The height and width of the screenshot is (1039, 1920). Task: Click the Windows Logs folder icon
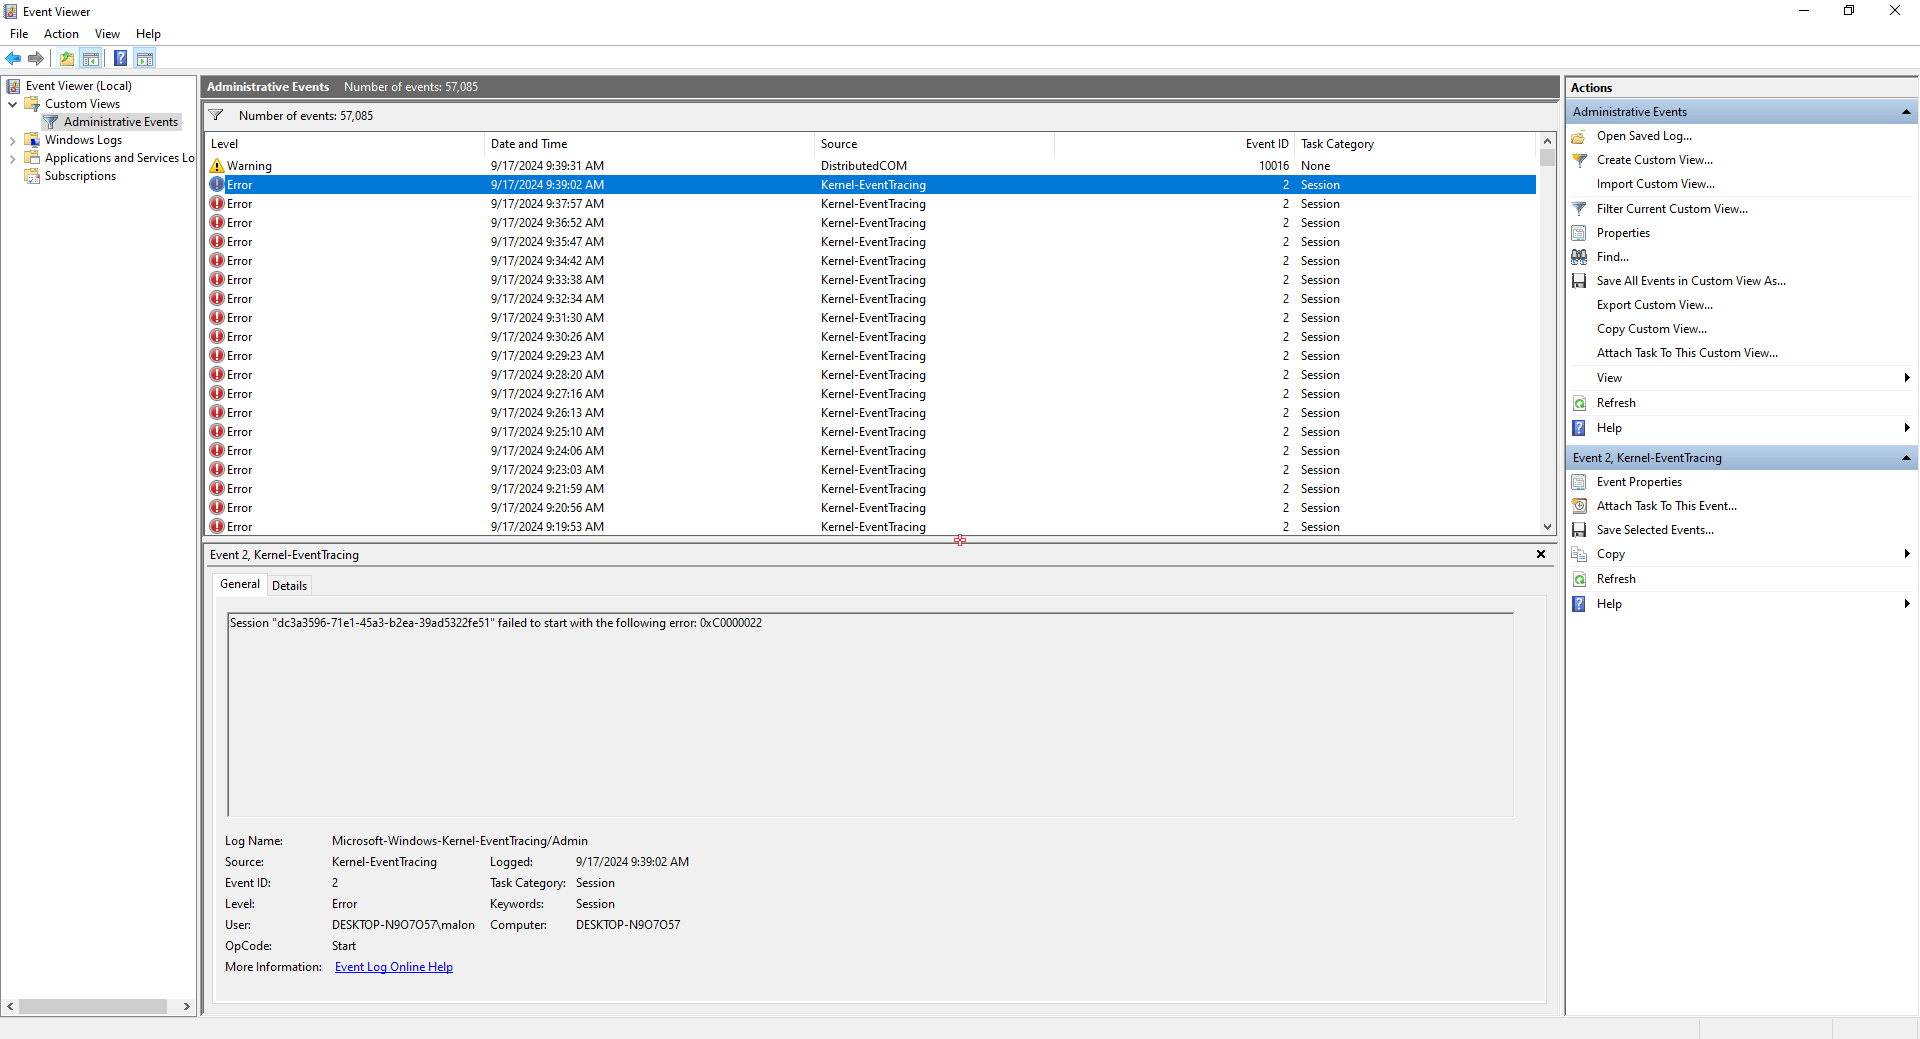[32, 140]
